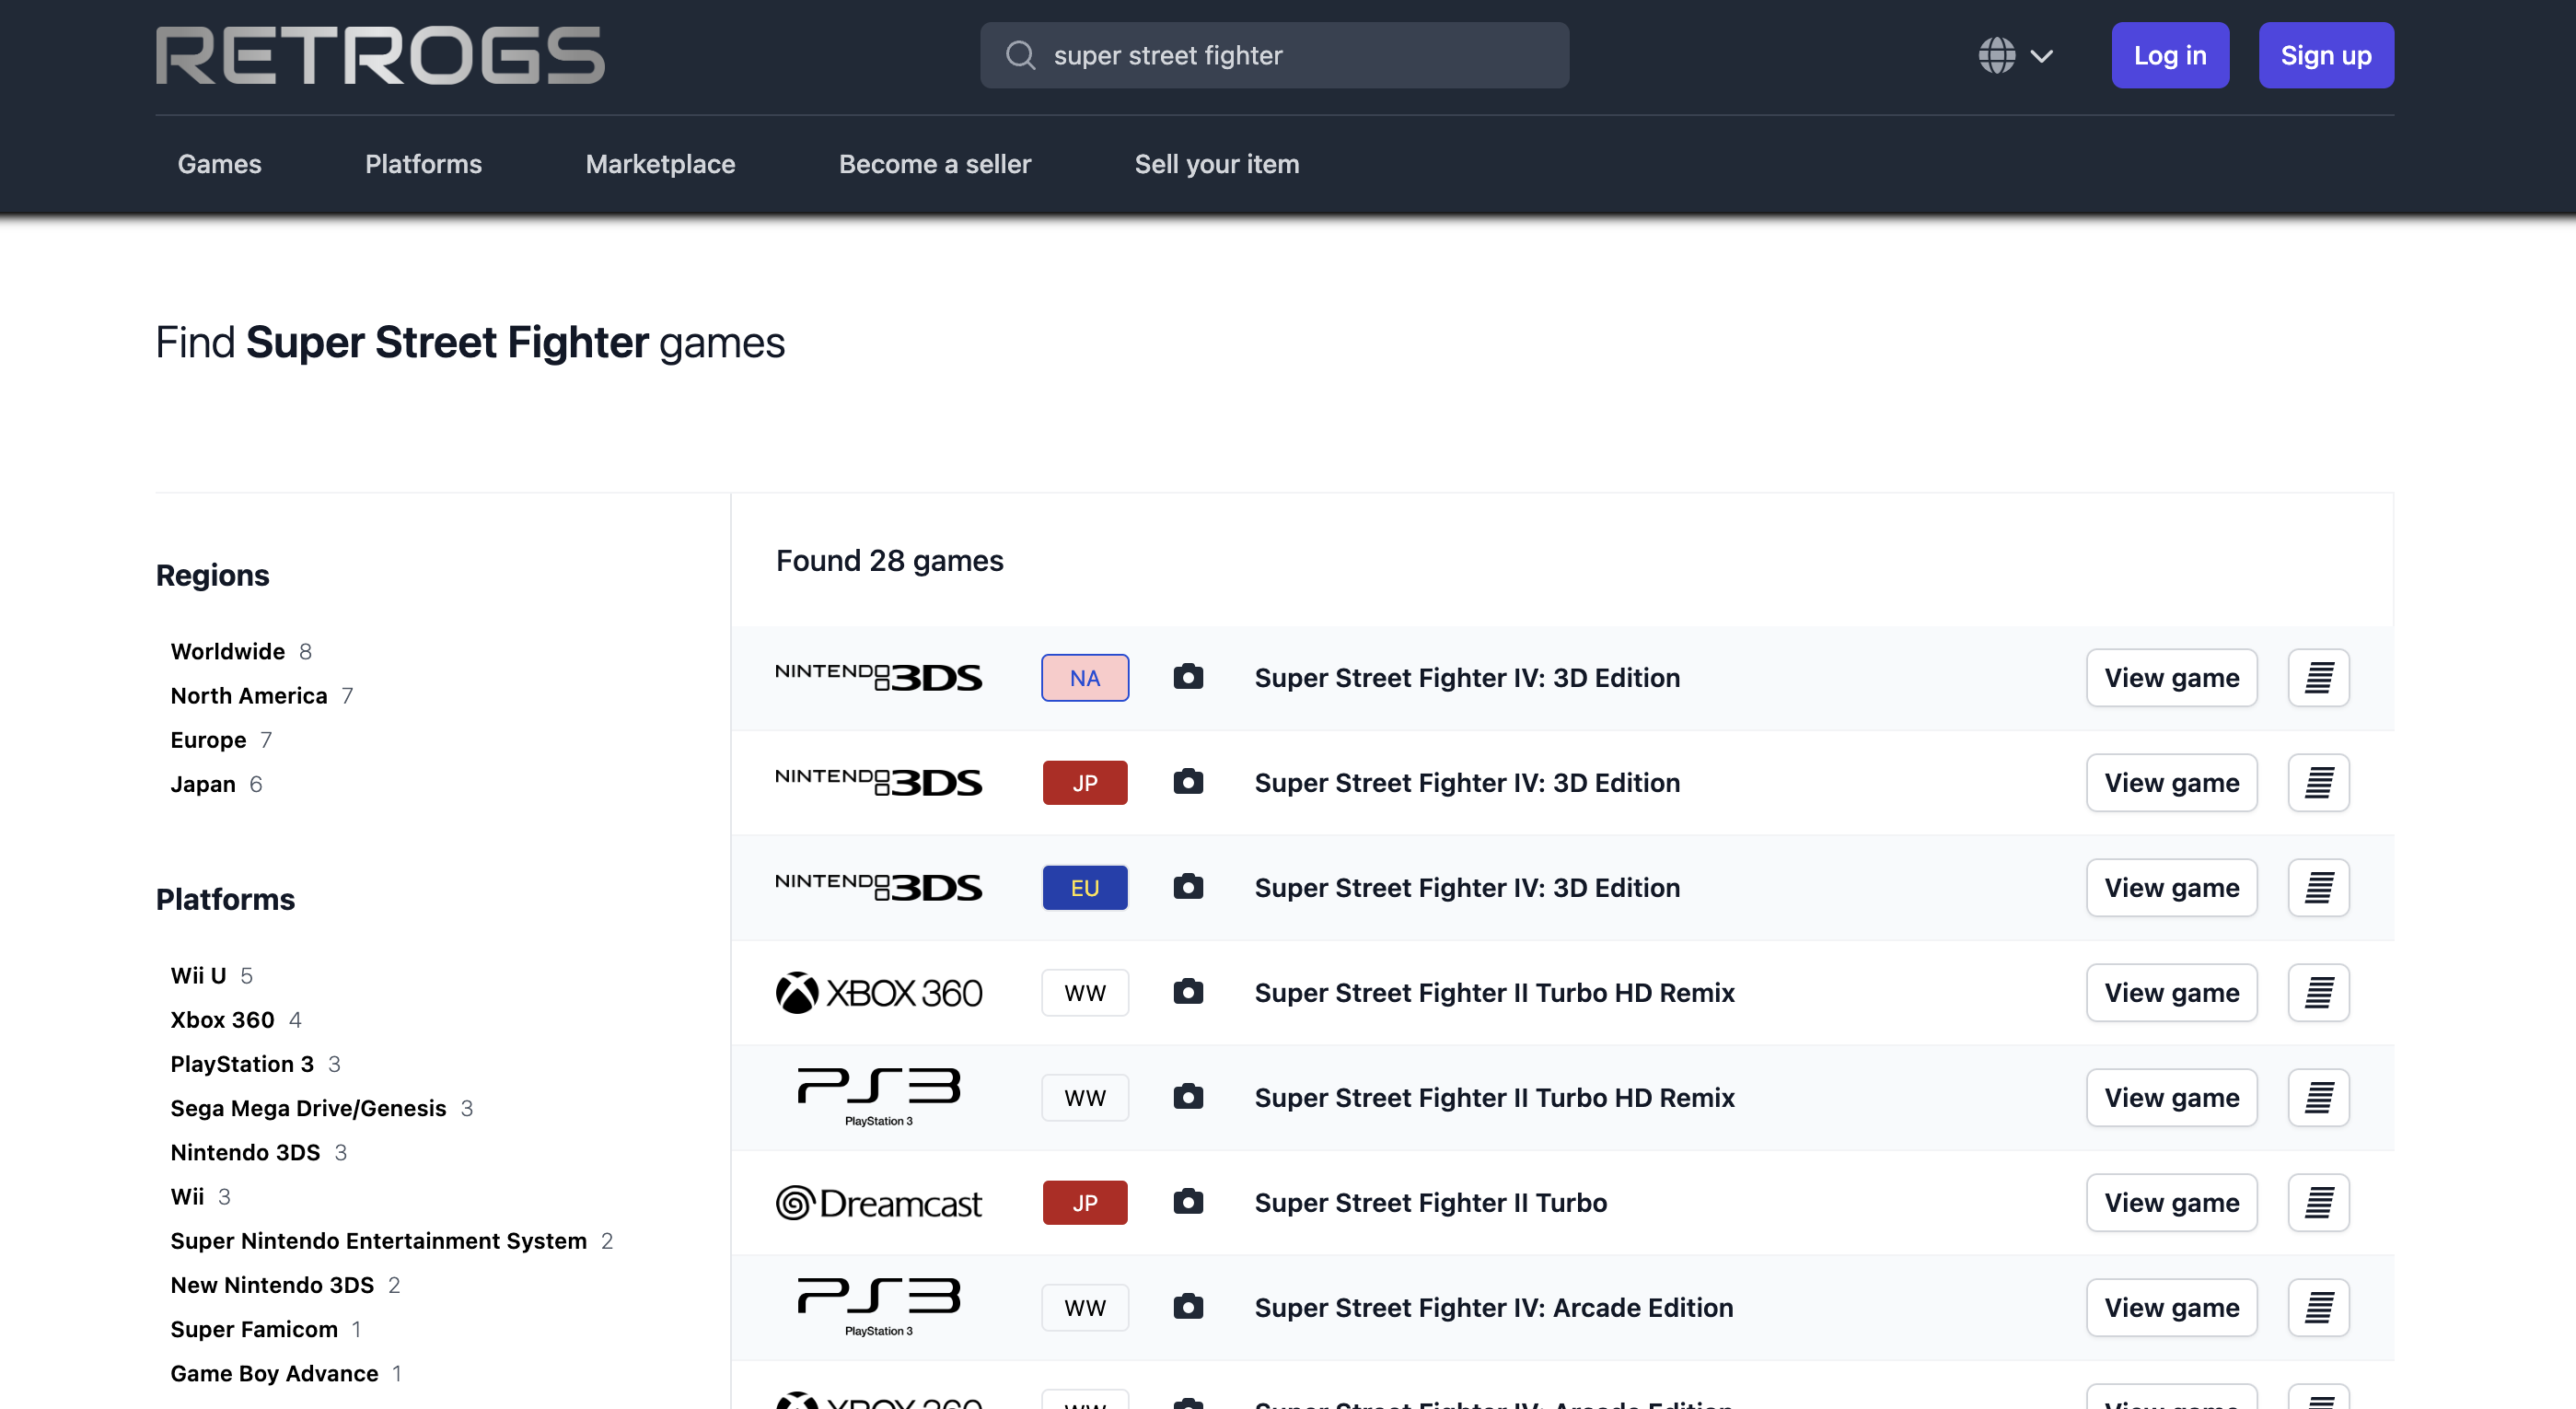Click Dreamcast logo for Super Street Fighter II Turbo
Image resolution: width=2576 pixels, height=1409 pixels.
(x=878, y=1202)
